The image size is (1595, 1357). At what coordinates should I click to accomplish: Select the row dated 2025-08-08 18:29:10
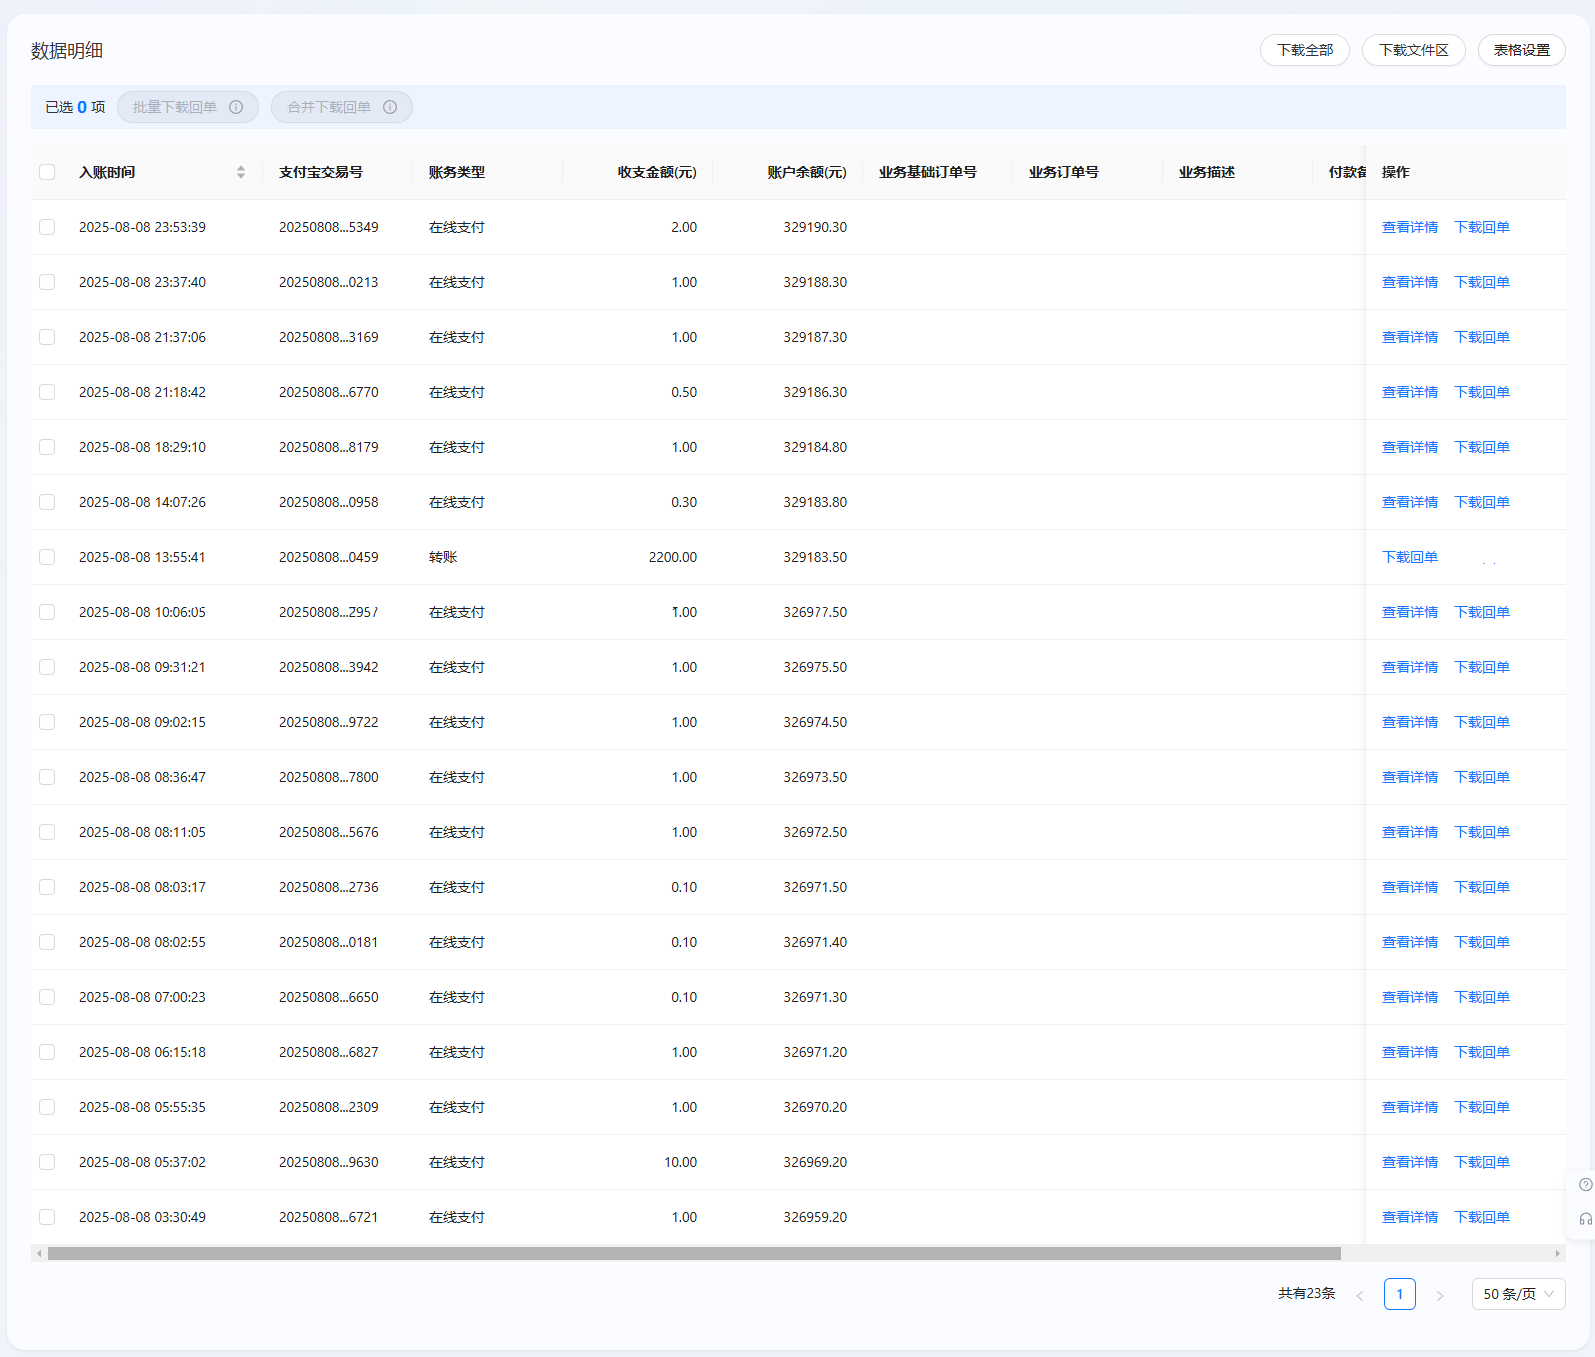click(x=47, y=447)
